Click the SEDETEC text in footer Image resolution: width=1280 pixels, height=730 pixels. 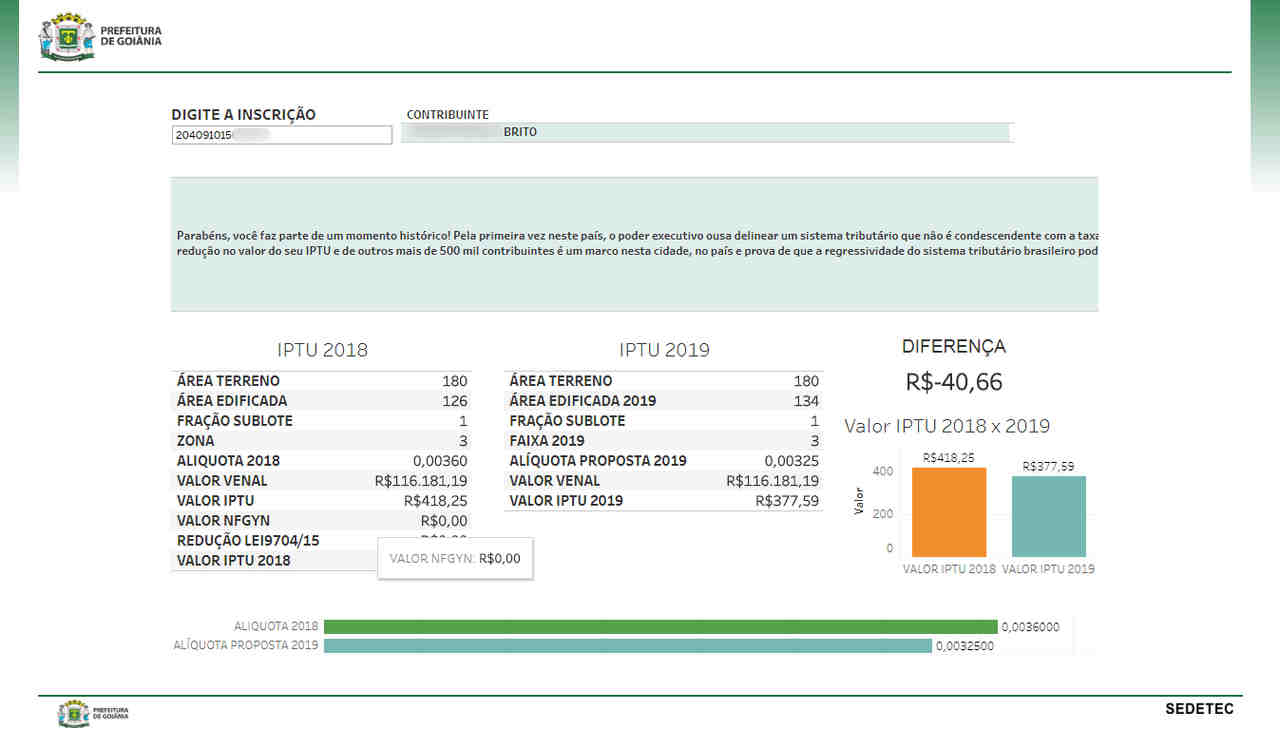pyautogui.click(x=1199, y=709)
